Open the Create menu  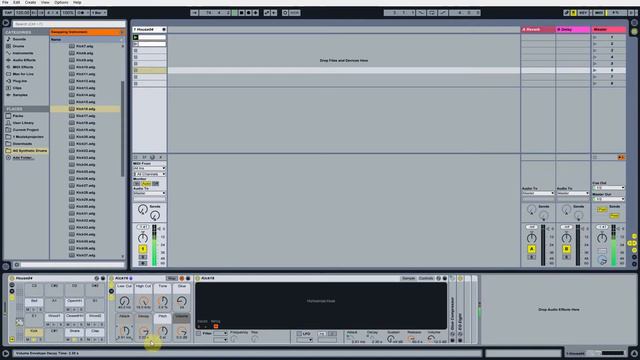30,2
